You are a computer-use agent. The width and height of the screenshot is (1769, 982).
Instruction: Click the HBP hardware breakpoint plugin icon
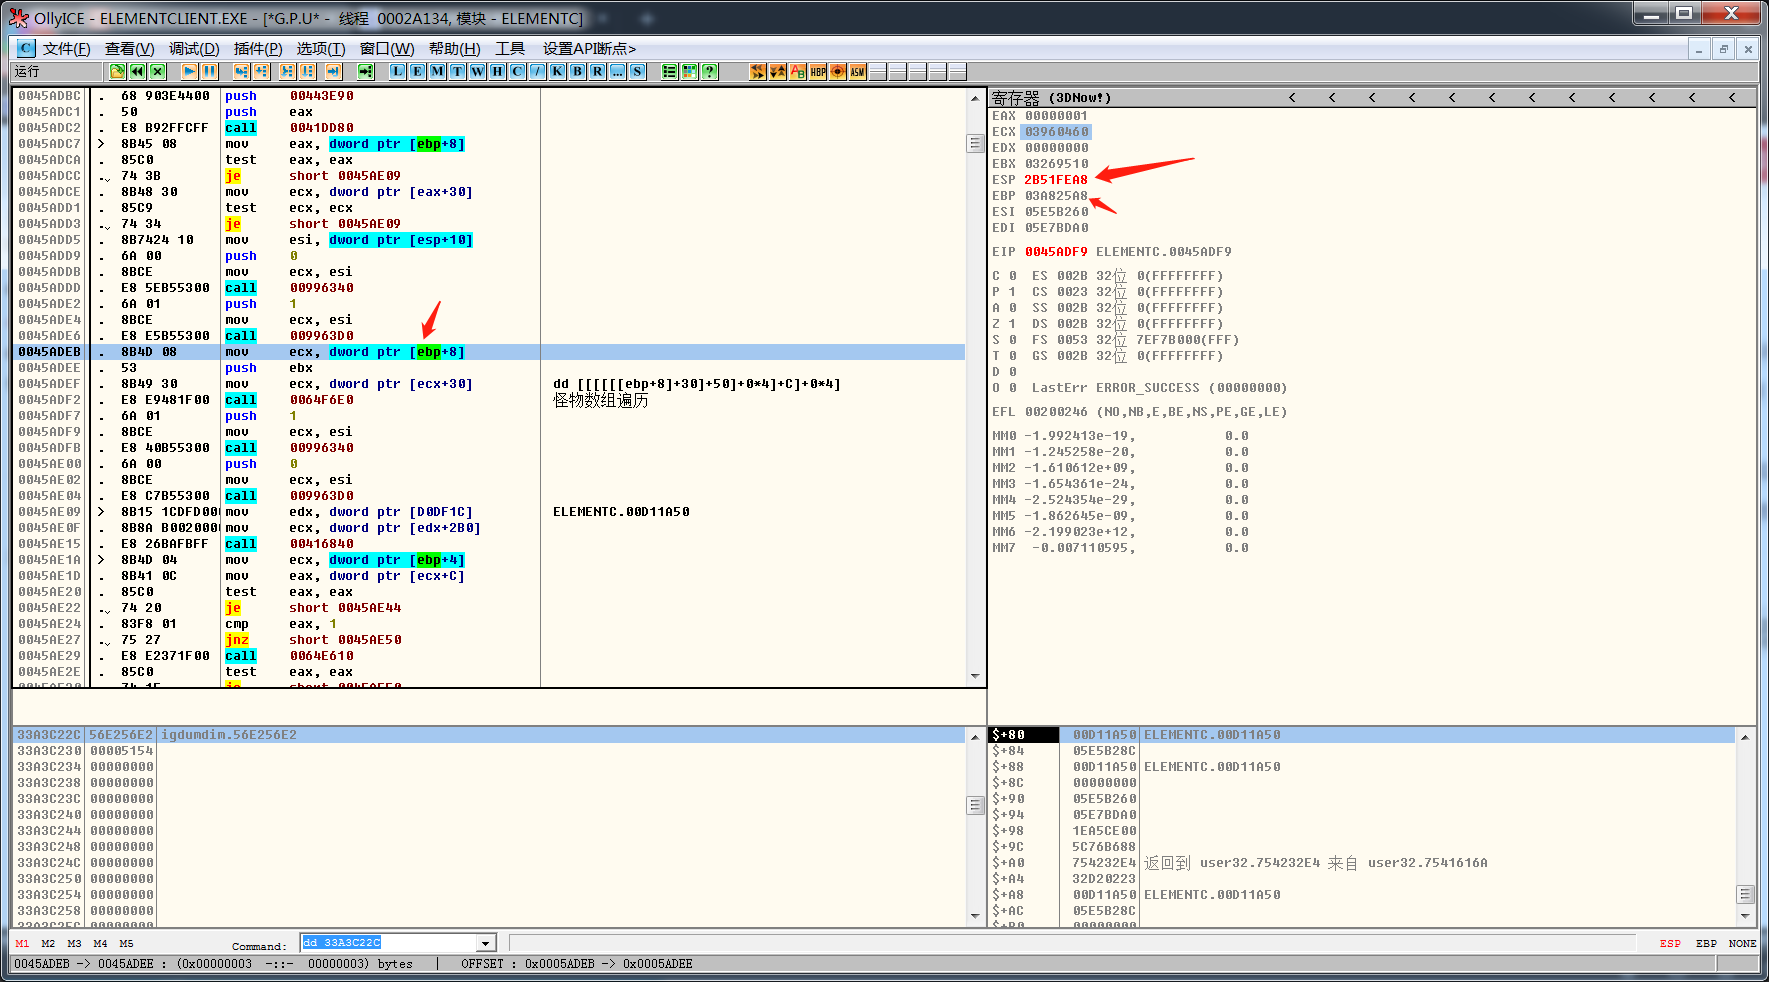(818, 71)
